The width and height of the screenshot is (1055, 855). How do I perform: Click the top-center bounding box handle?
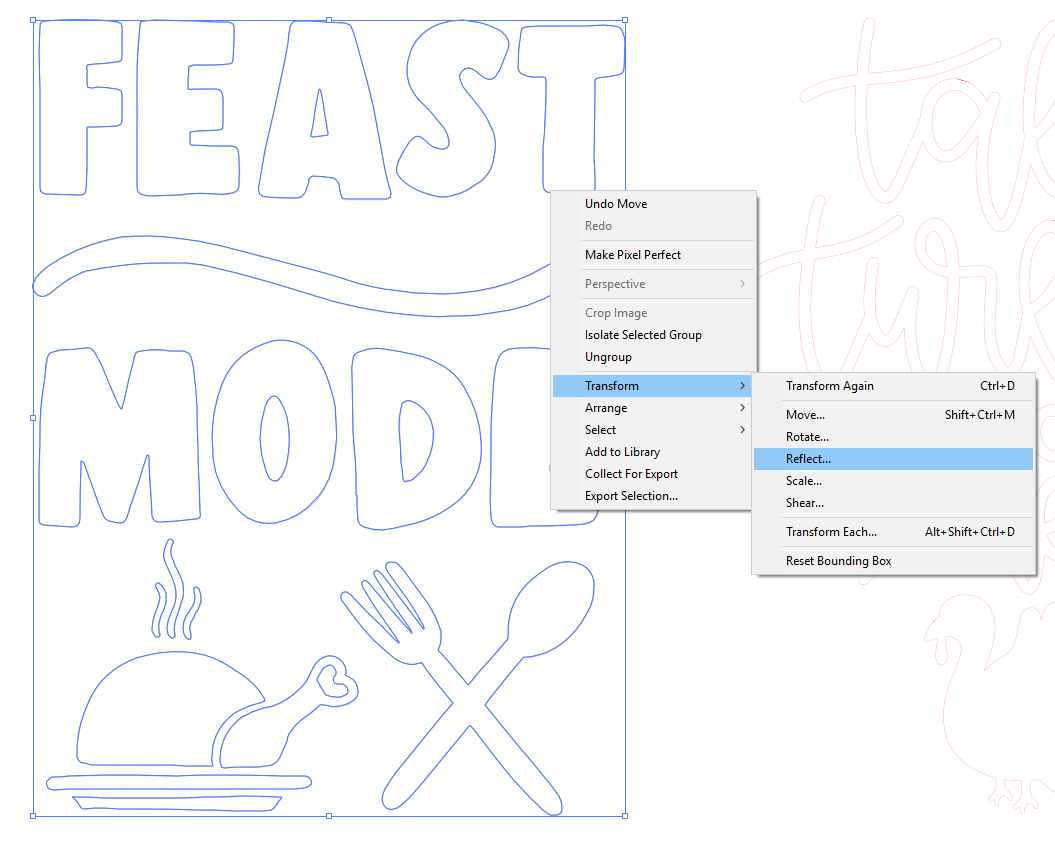pos(329,19)
